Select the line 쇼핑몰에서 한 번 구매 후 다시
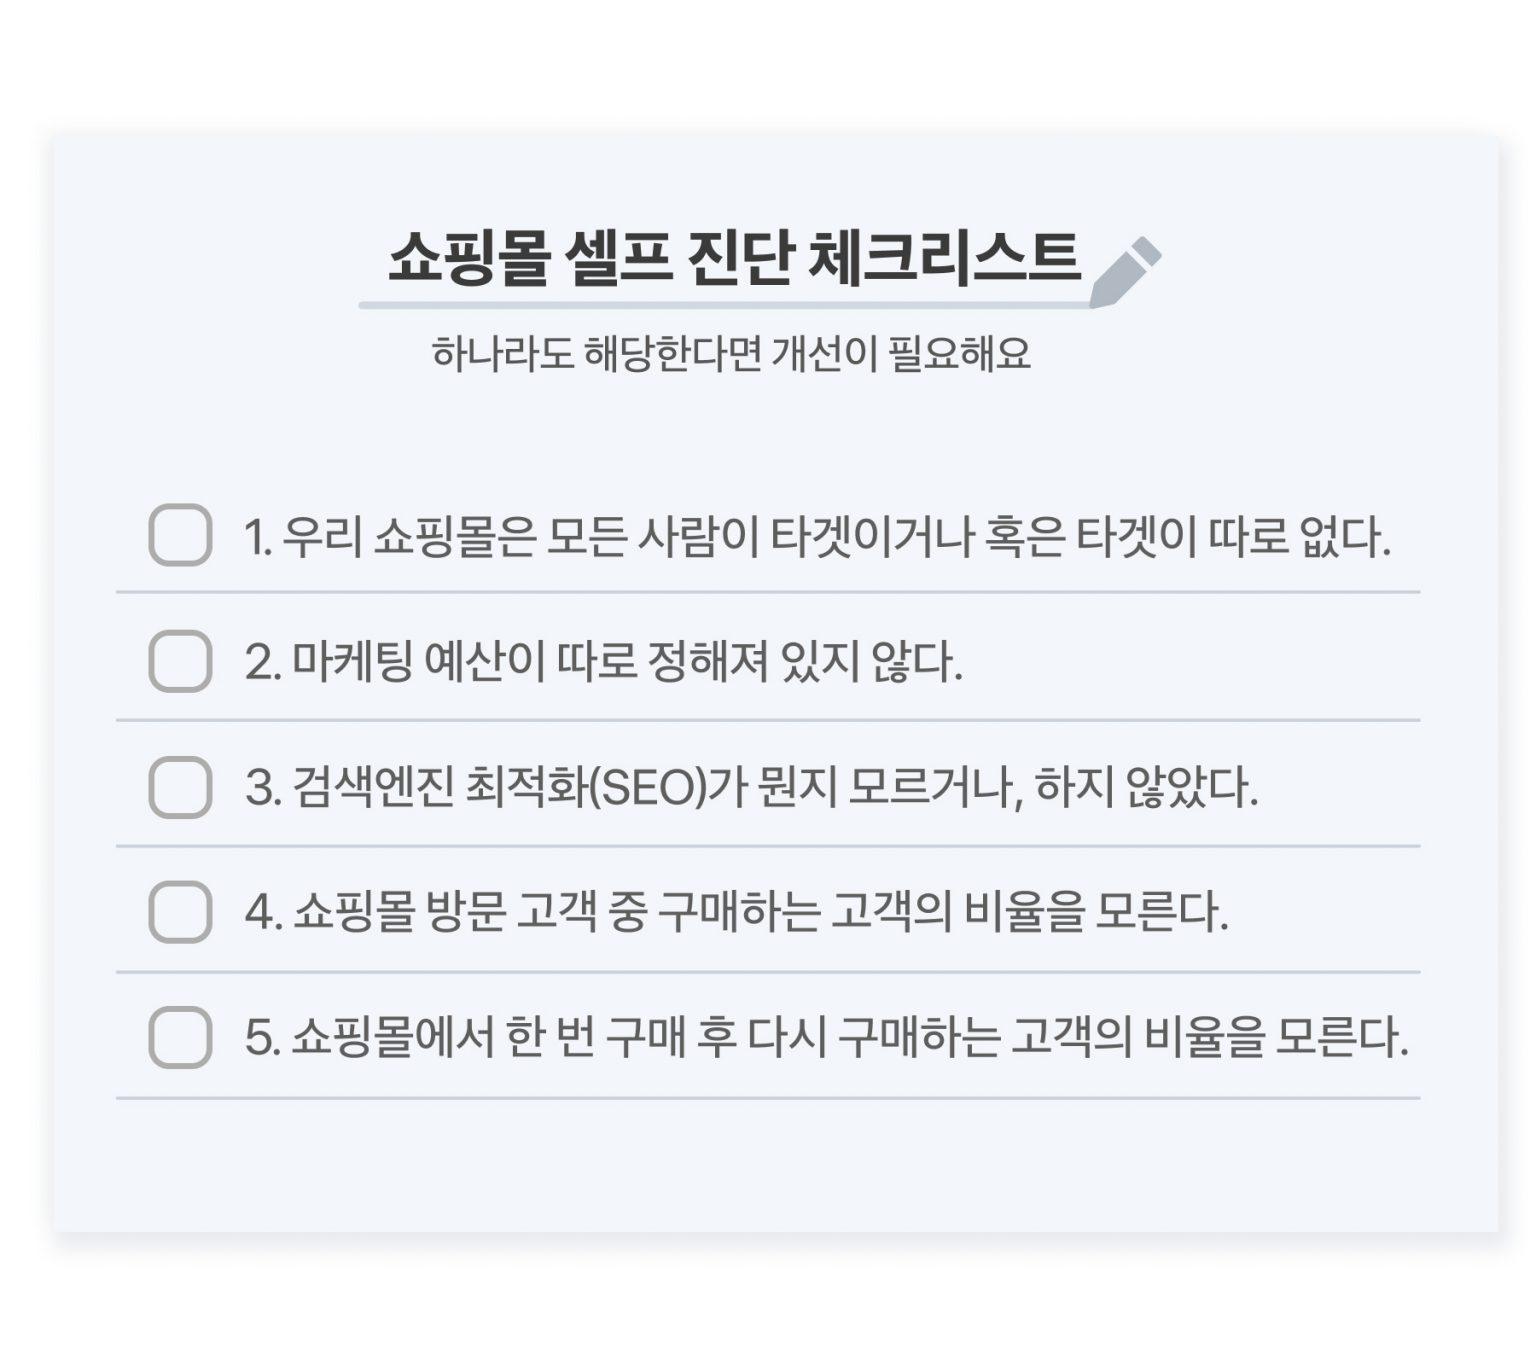The image size is (1536, 1372). click(560, 1038)
